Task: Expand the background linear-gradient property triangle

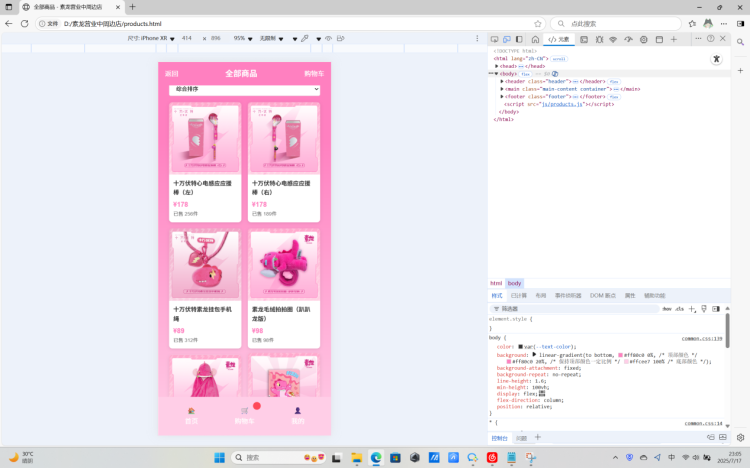Action: coord(534,355)
